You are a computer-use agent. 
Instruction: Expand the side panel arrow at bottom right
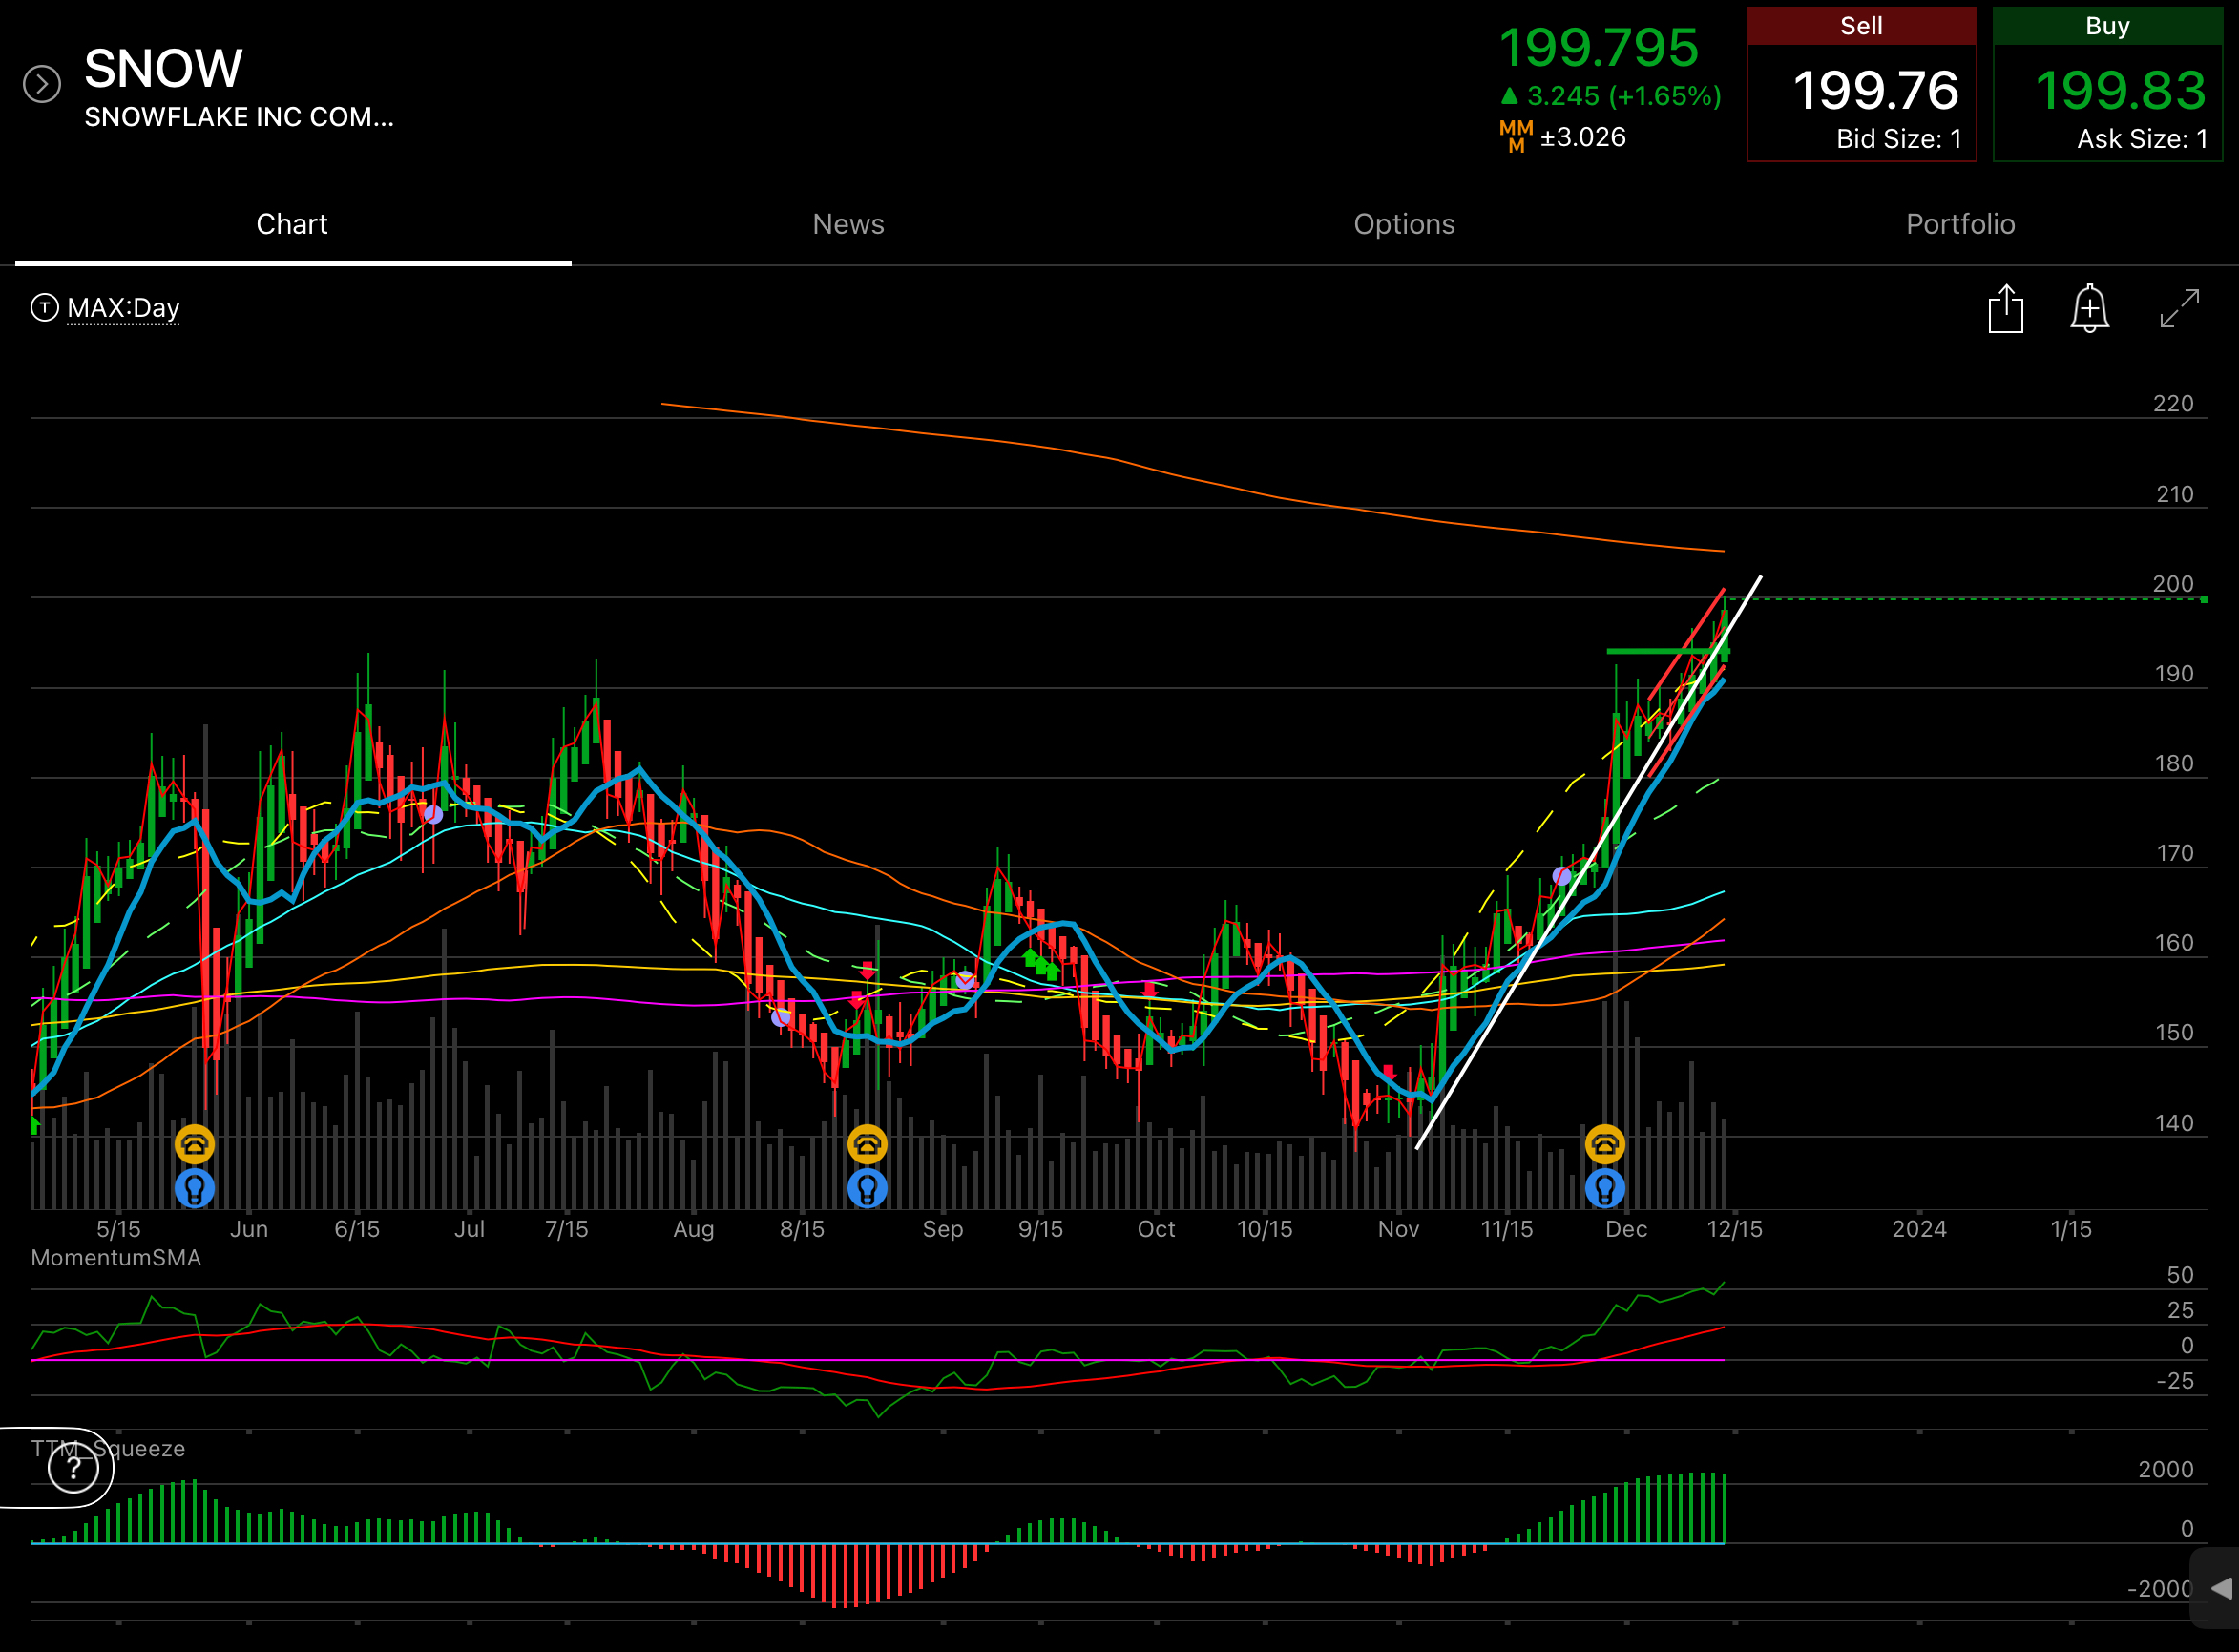pyautogui.click(x=2220, y=1588)
